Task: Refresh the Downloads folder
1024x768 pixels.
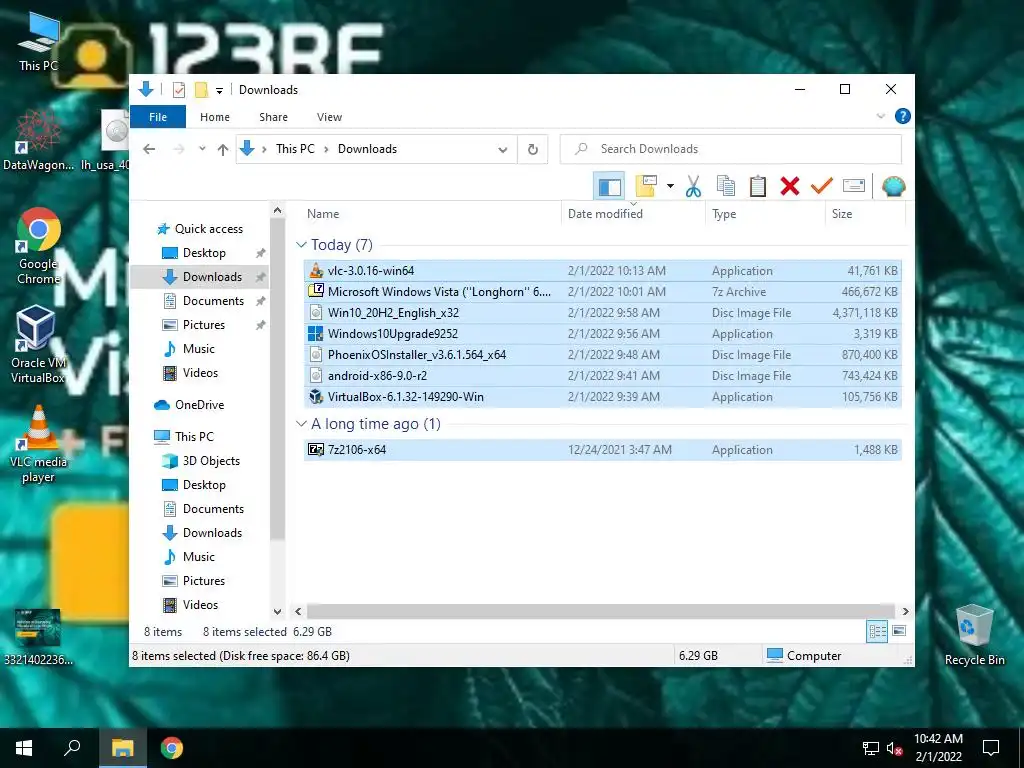Action: coord(533,150)
